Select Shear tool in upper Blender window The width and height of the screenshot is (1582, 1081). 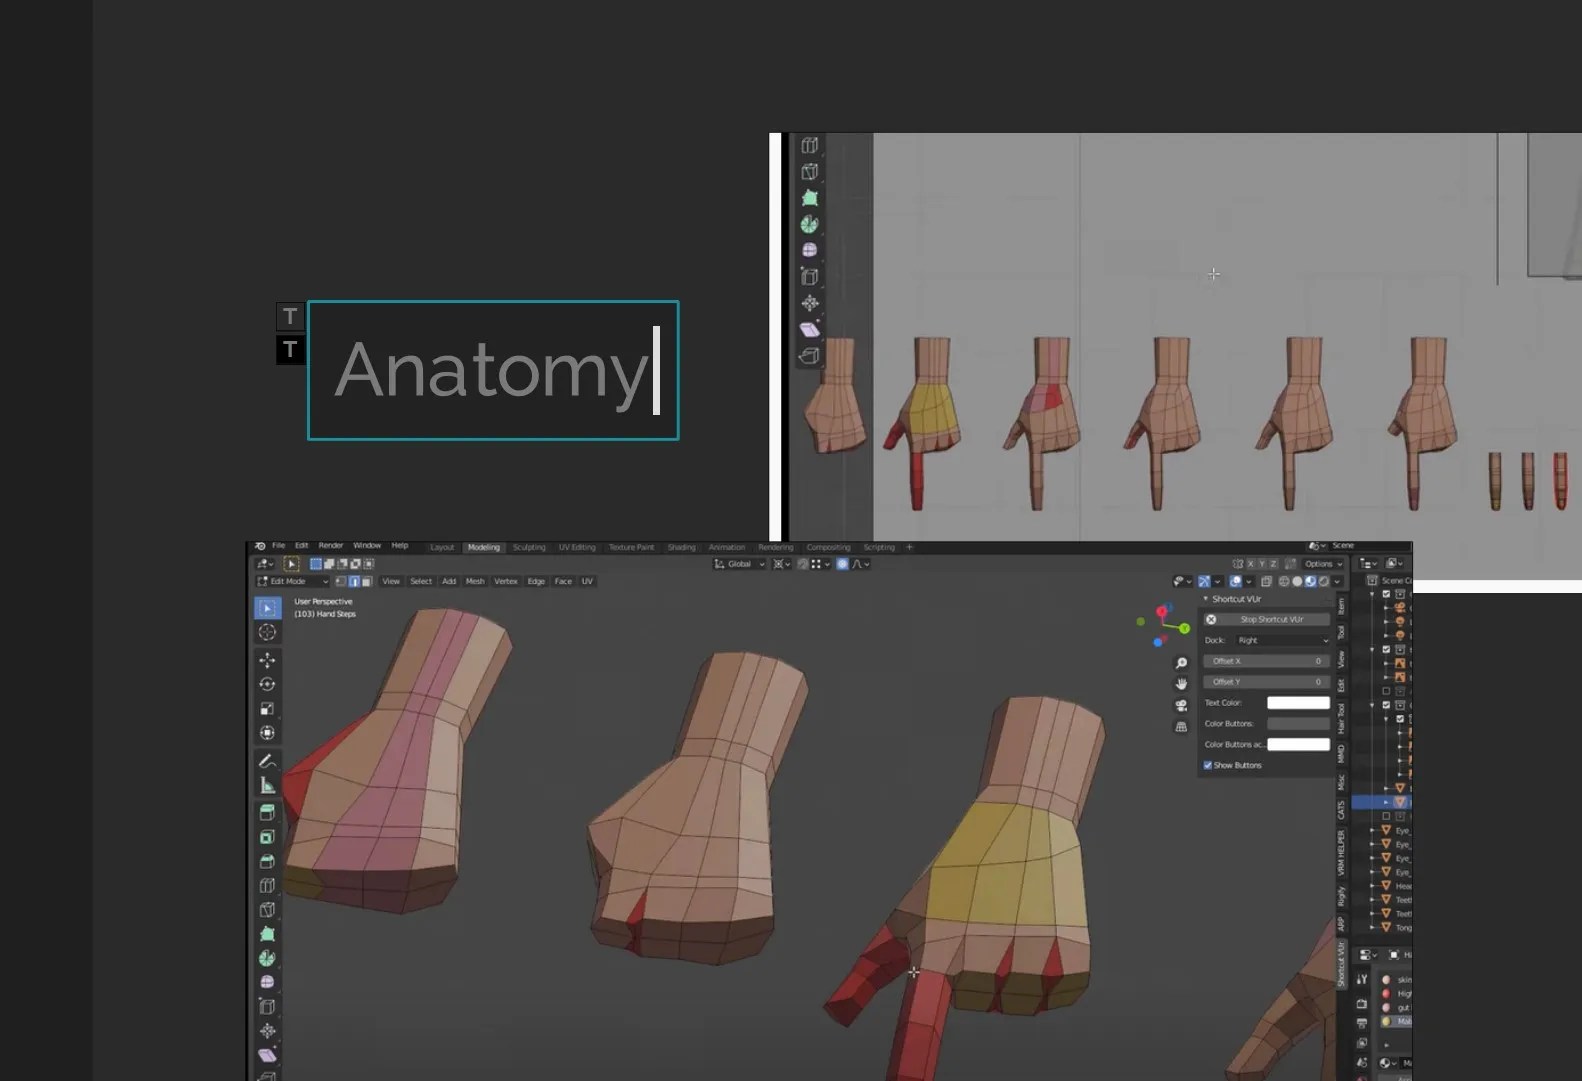(x=810, y=329)
